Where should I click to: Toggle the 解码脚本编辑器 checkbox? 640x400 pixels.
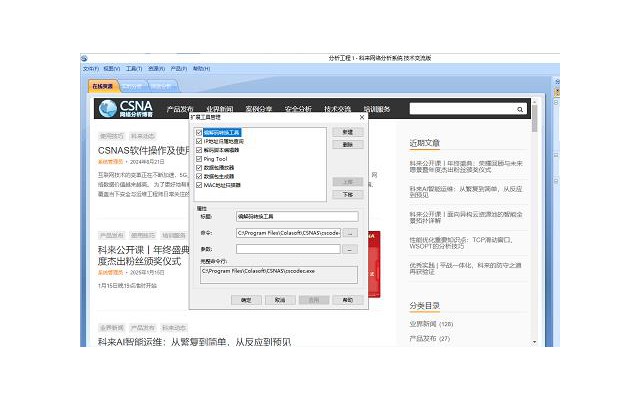pyautogui.click(x=199, y=150)
